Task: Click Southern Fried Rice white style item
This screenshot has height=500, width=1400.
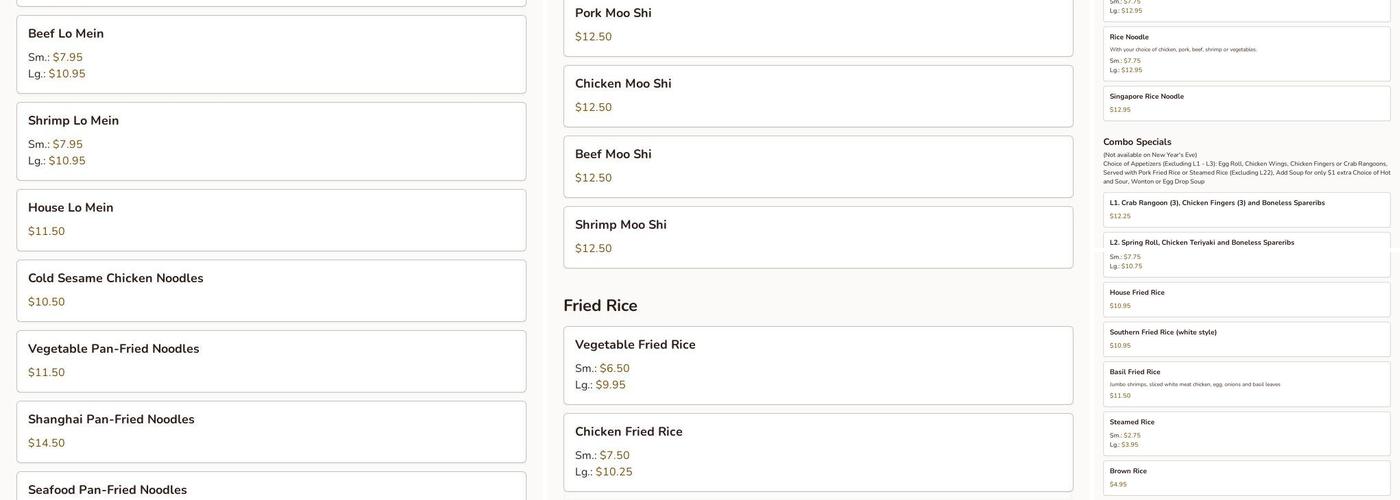Action: coord(1246,339)
